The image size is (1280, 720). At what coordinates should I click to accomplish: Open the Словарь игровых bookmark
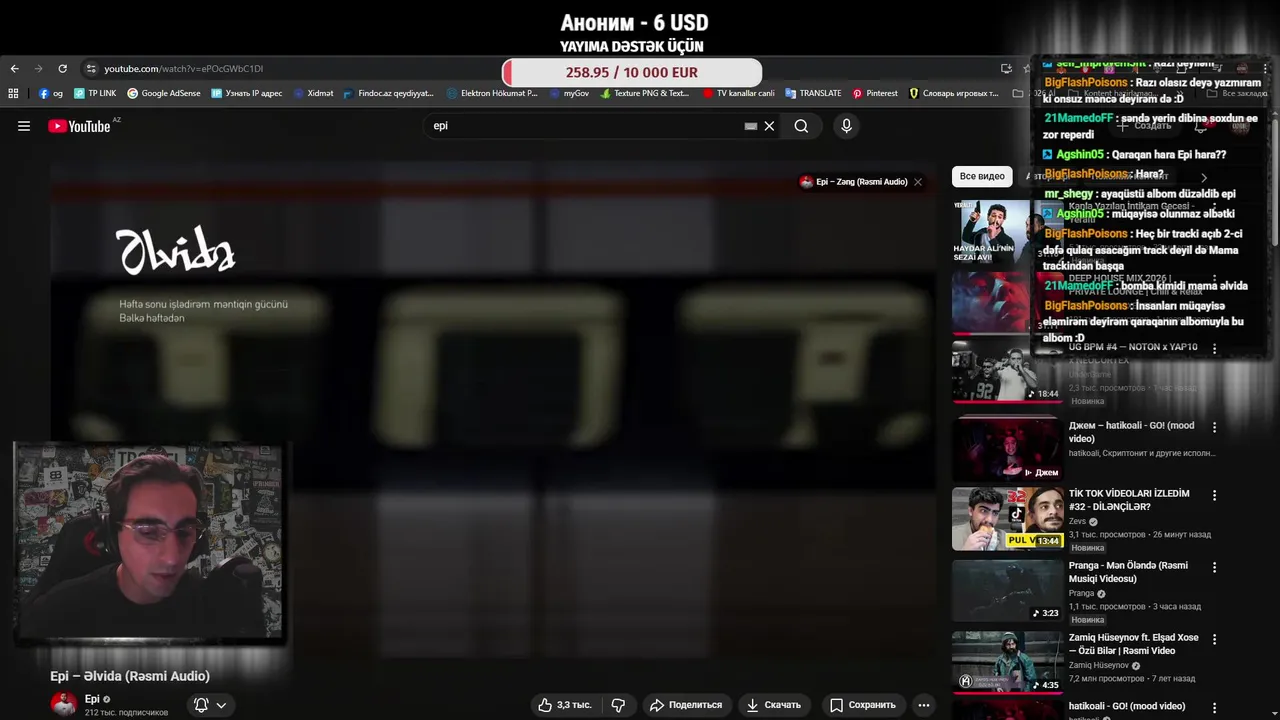953,93
